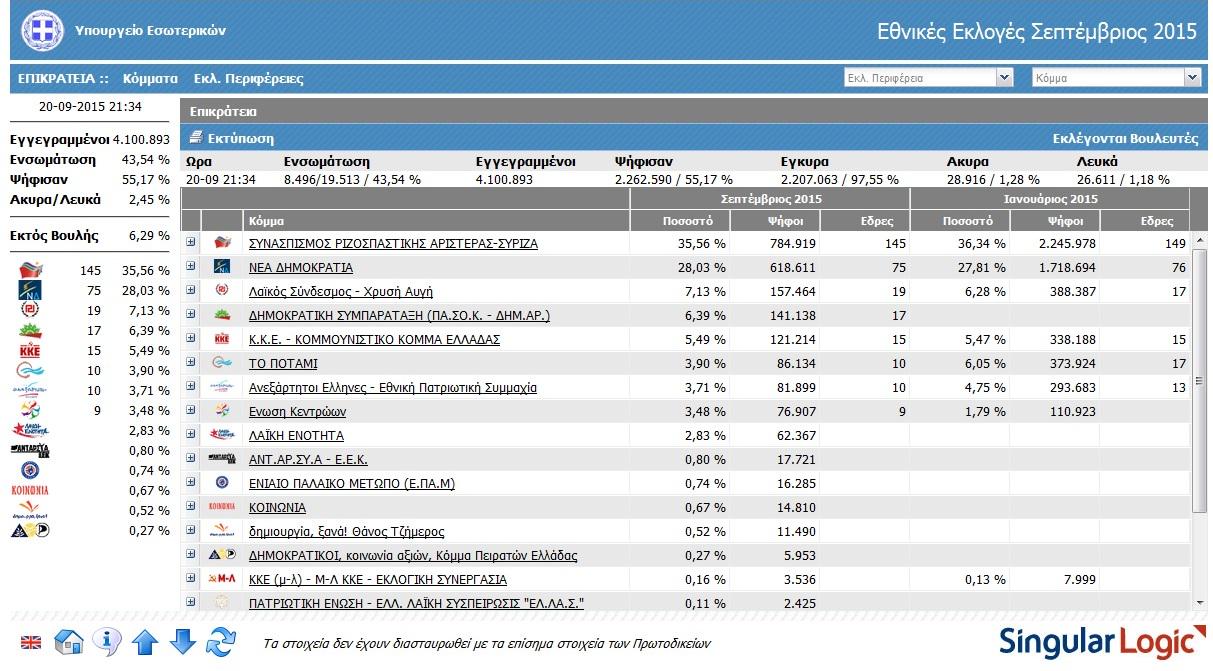Viewport: 1213px width, 671px height.
Task: Open the Εκλ. Περιφέρειες menu
Action: [x=248, y=78]
